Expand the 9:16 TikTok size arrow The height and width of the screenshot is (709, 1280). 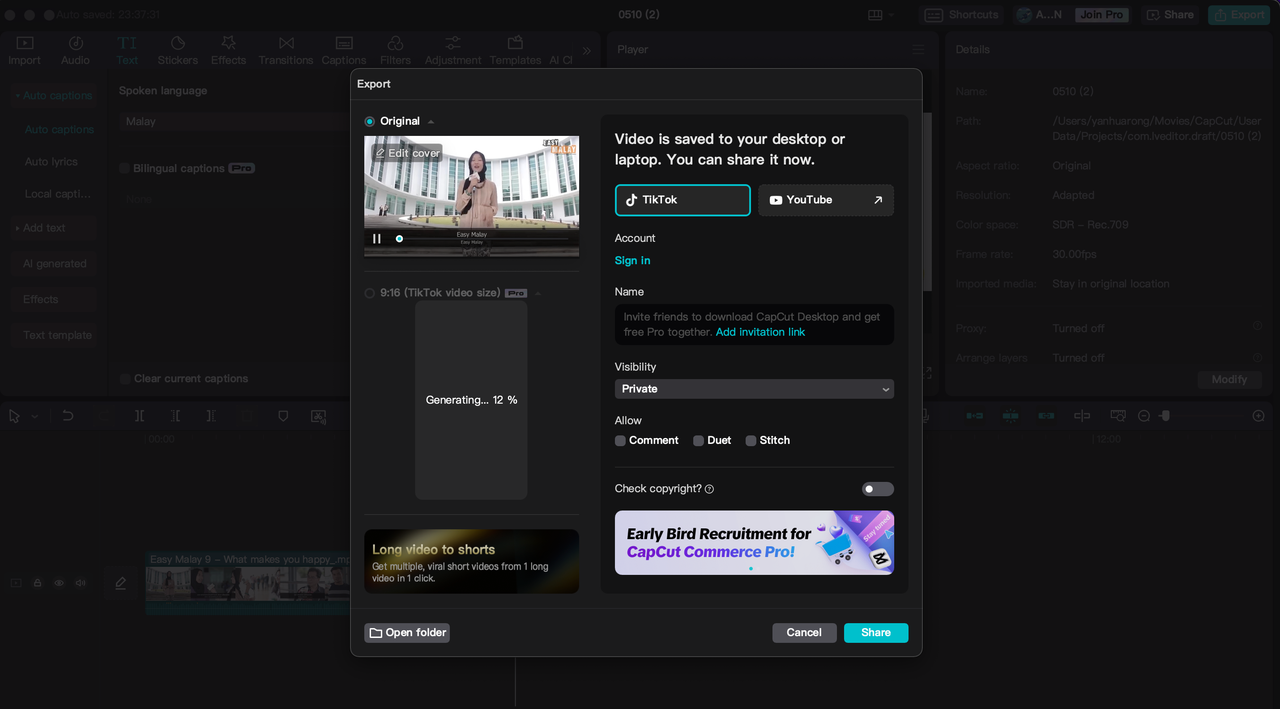(538, 294)
